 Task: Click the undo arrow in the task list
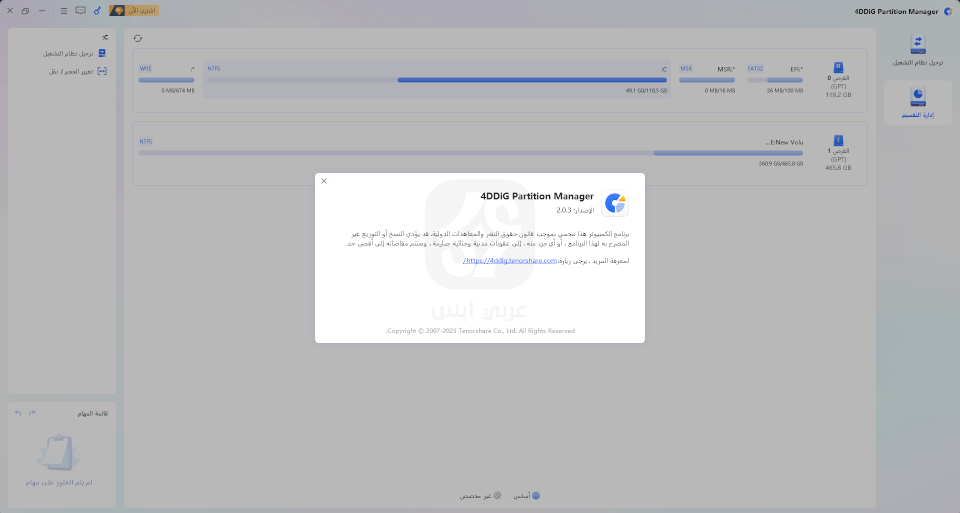pos(18,413)
